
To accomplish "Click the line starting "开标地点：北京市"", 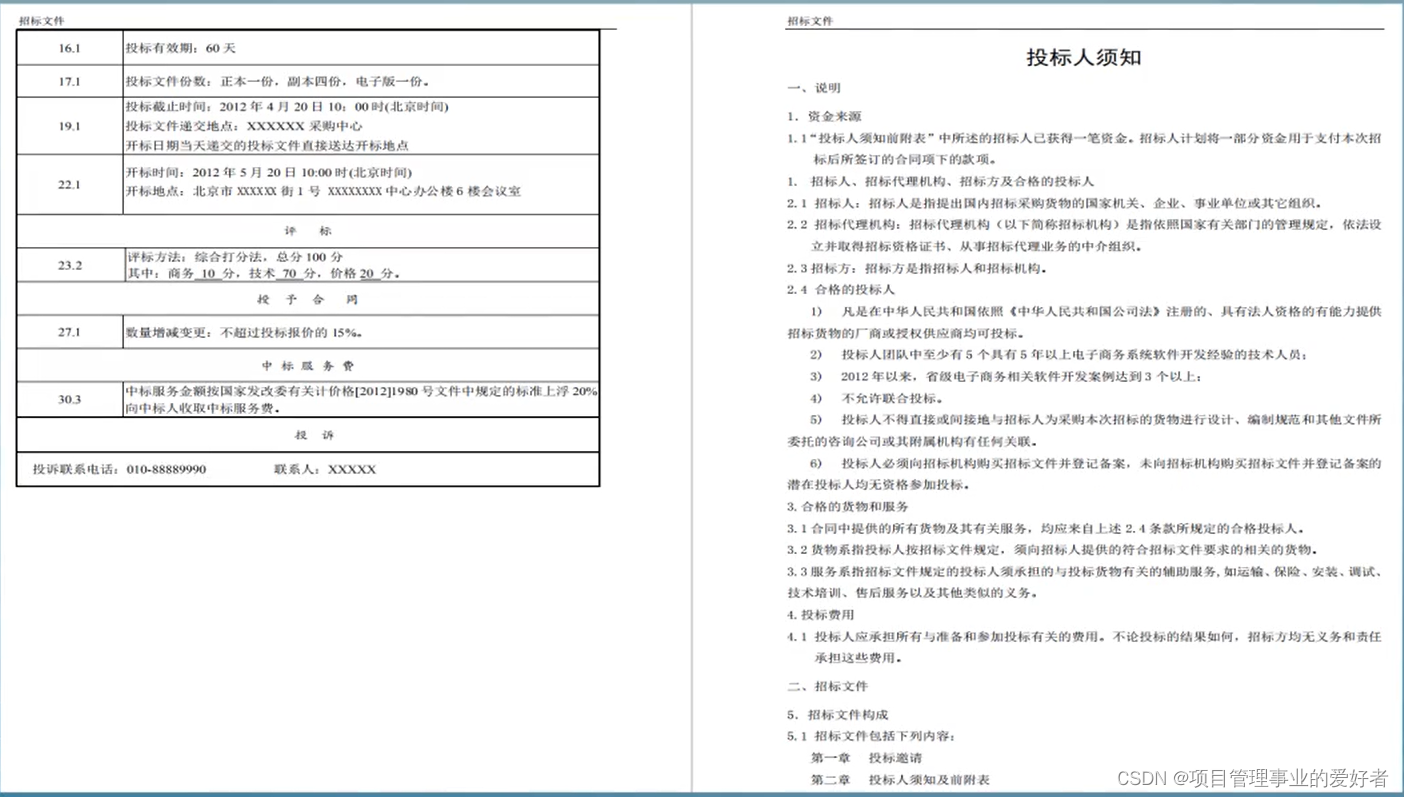I will (323, 191).
